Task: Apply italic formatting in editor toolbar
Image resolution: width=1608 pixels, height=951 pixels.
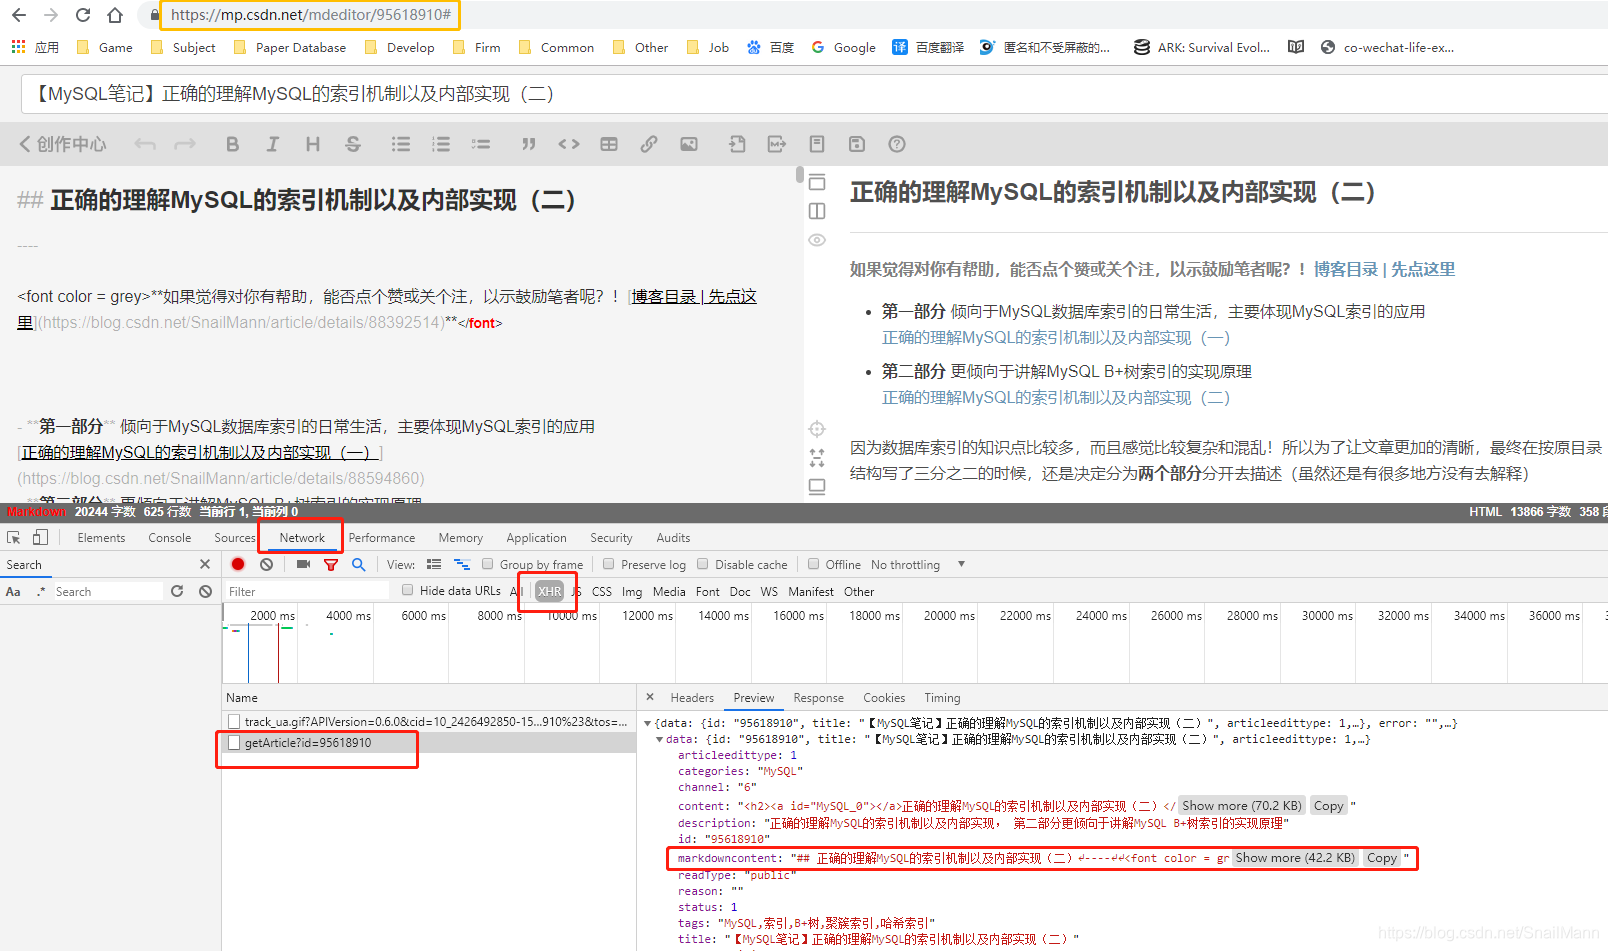Action: tap(272, 144)
